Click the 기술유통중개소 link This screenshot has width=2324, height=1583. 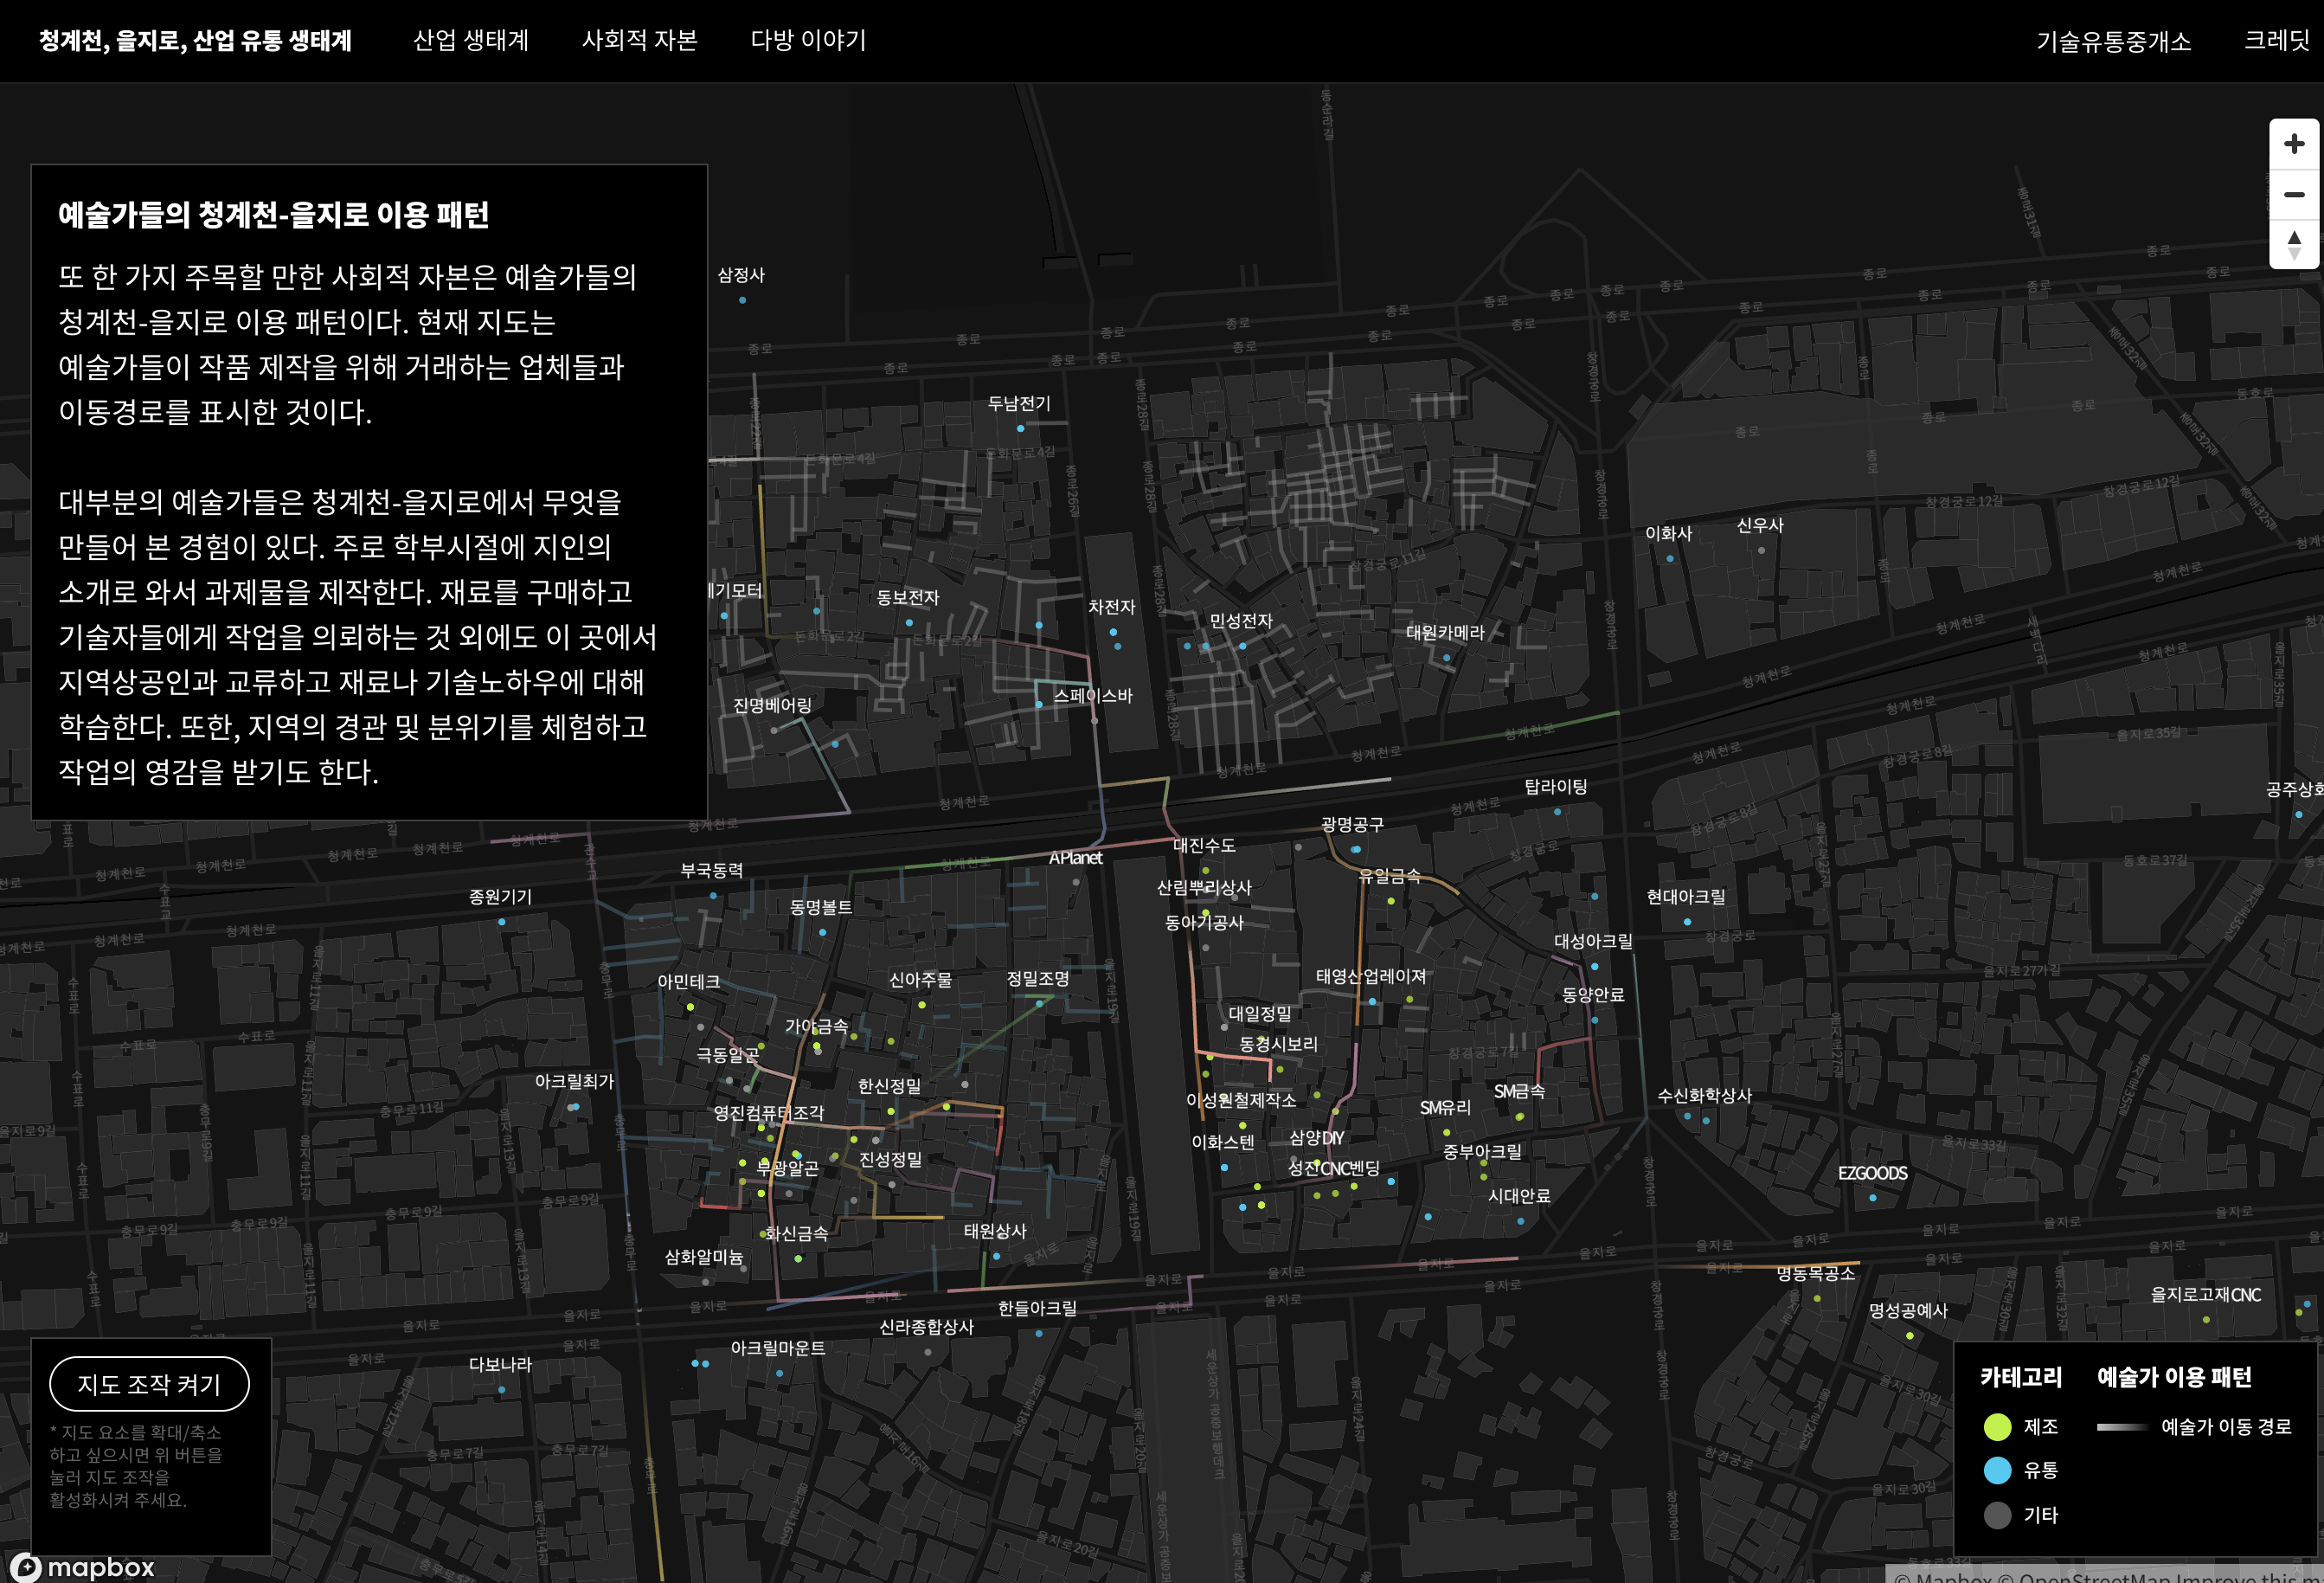coord(2113,41)
